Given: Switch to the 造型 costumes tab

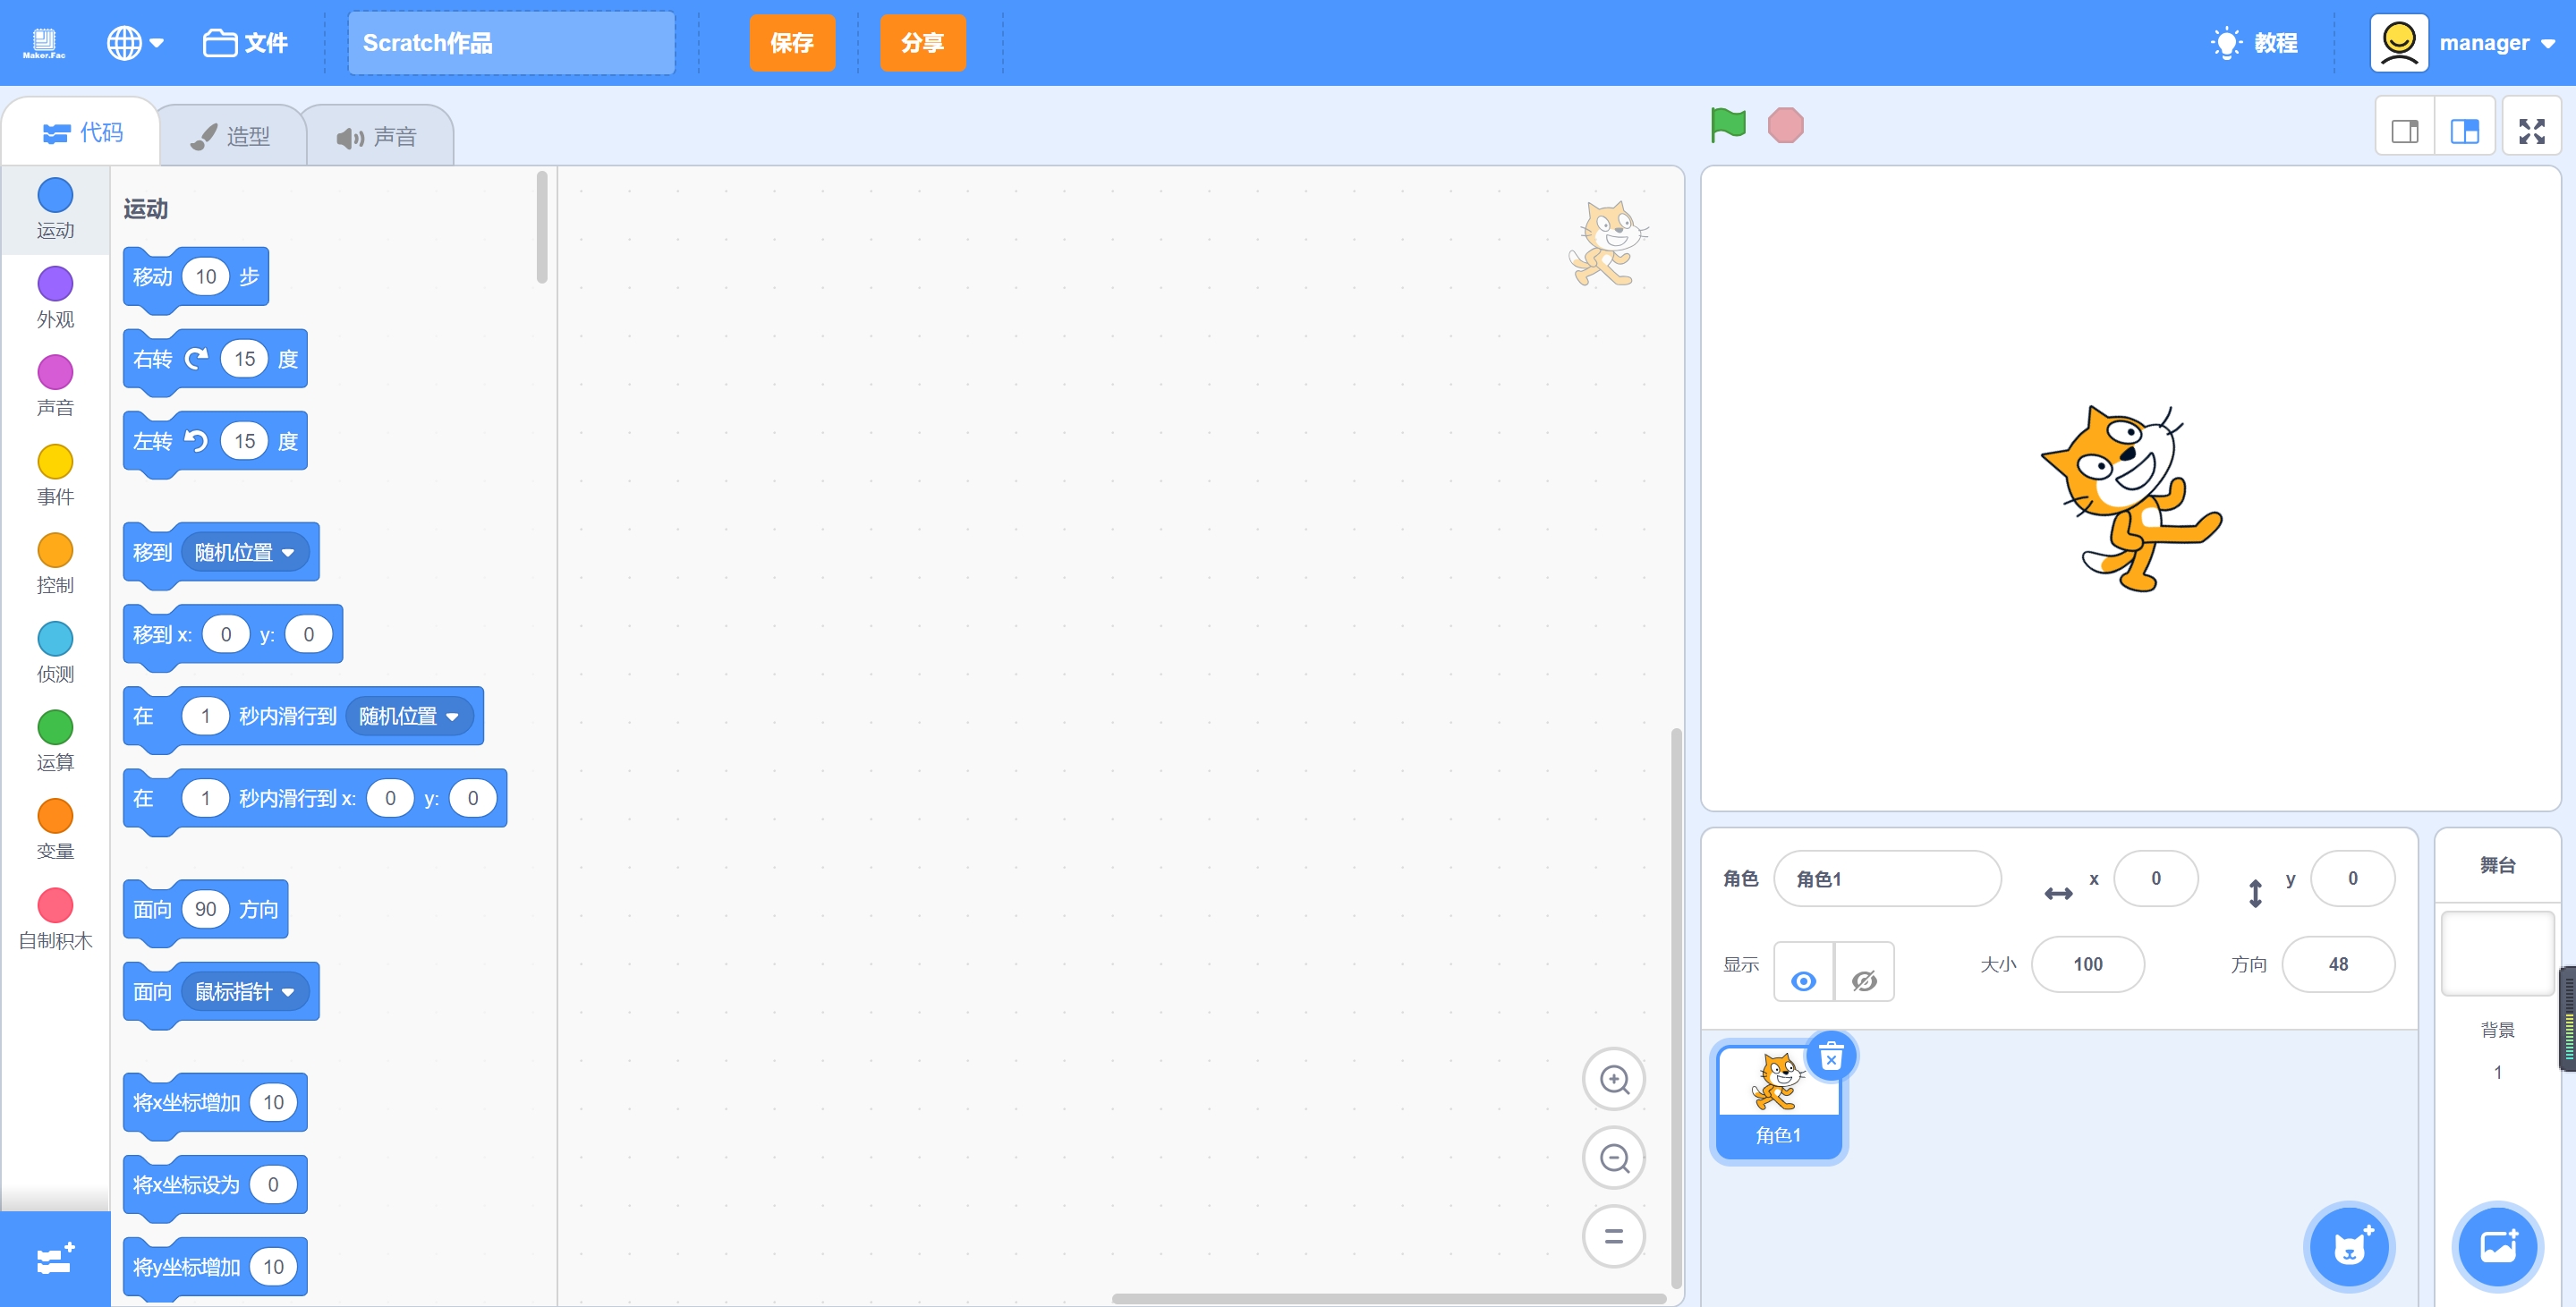Looking at the screenshot, I should (231, 136).
